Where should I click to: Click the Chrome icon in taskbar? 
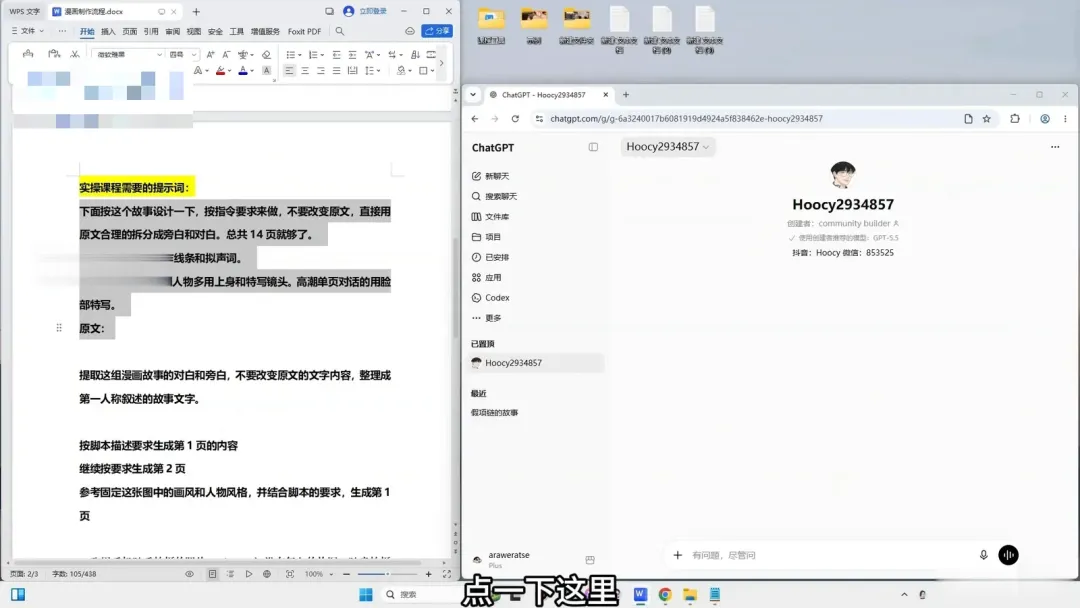coord(665,594)
